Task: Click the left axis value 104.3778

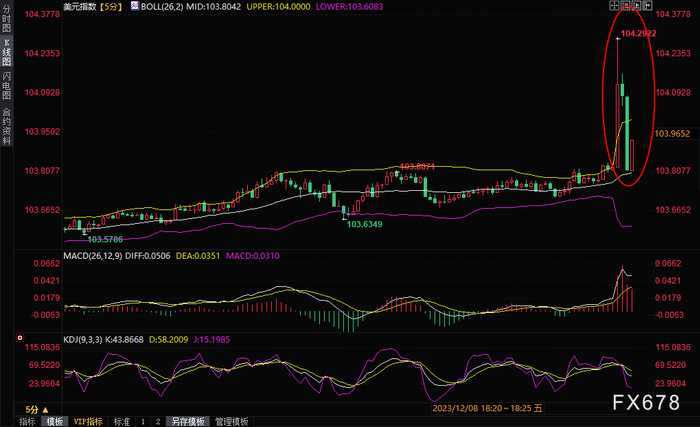Action: [x=42, y=14]
